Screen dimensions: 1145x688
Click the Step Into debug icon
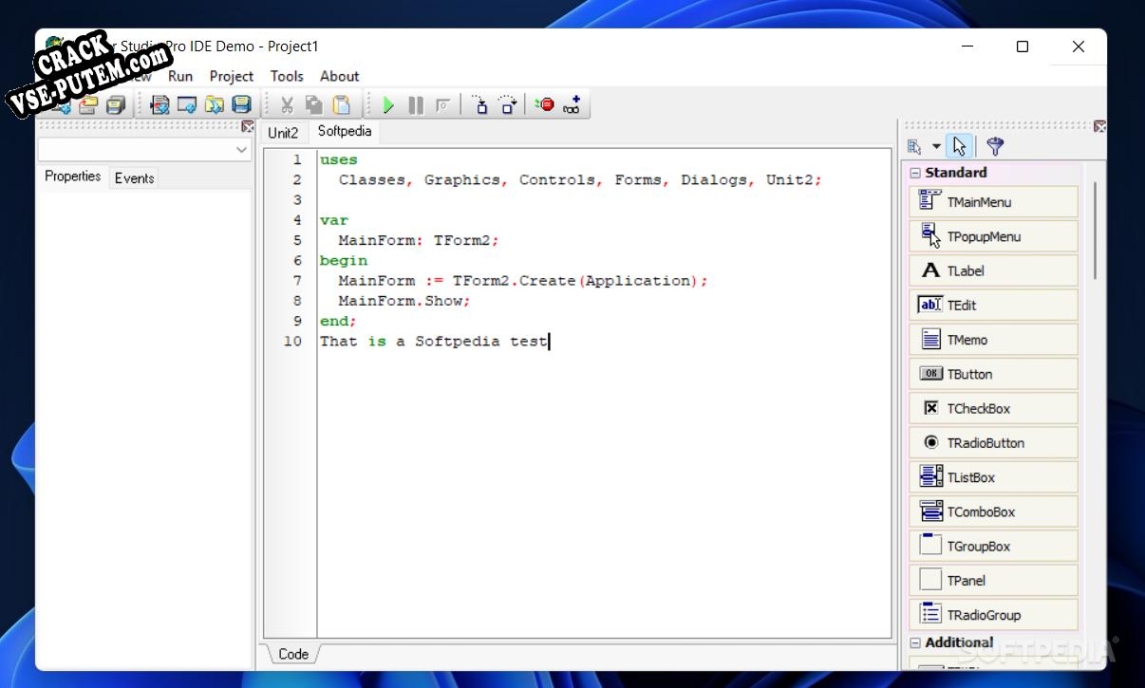coord(480,105)
